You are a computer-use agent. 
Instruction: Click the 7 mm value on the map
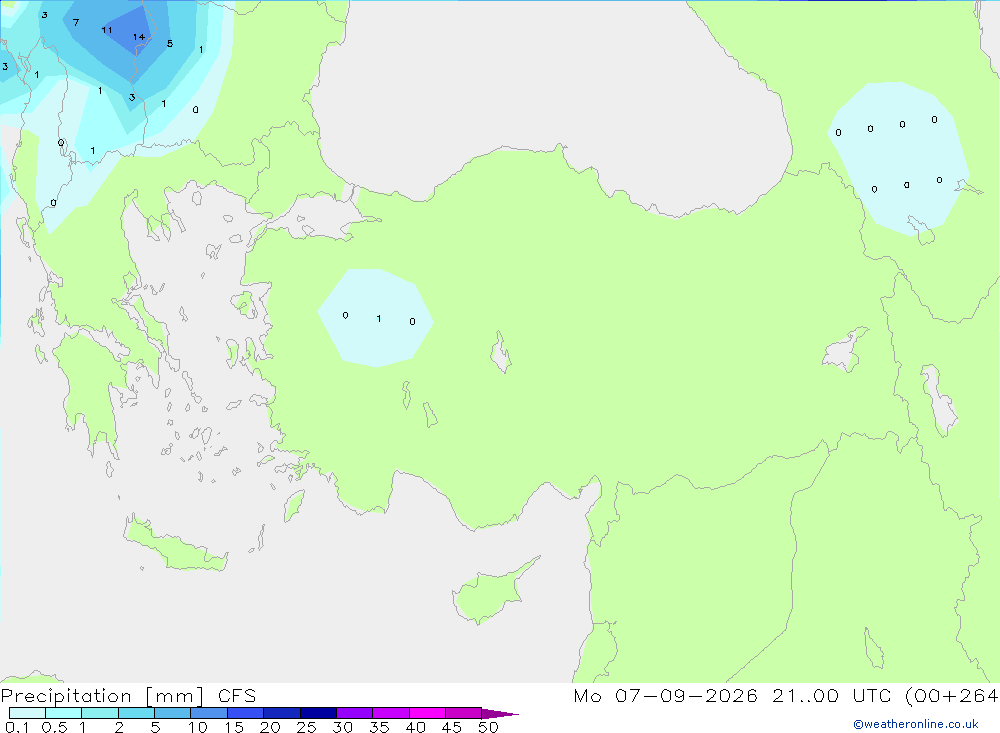tap(76, 22)
